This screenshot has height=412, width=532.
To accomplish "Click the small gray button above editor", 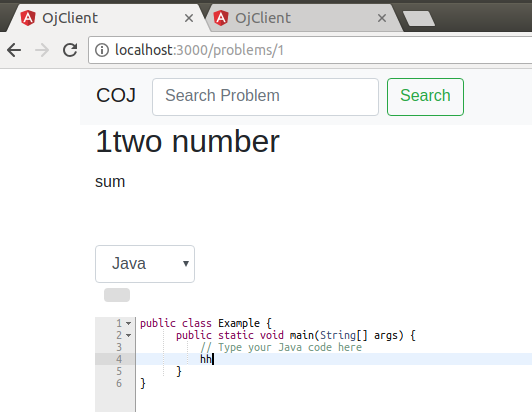I will (117, 295).
